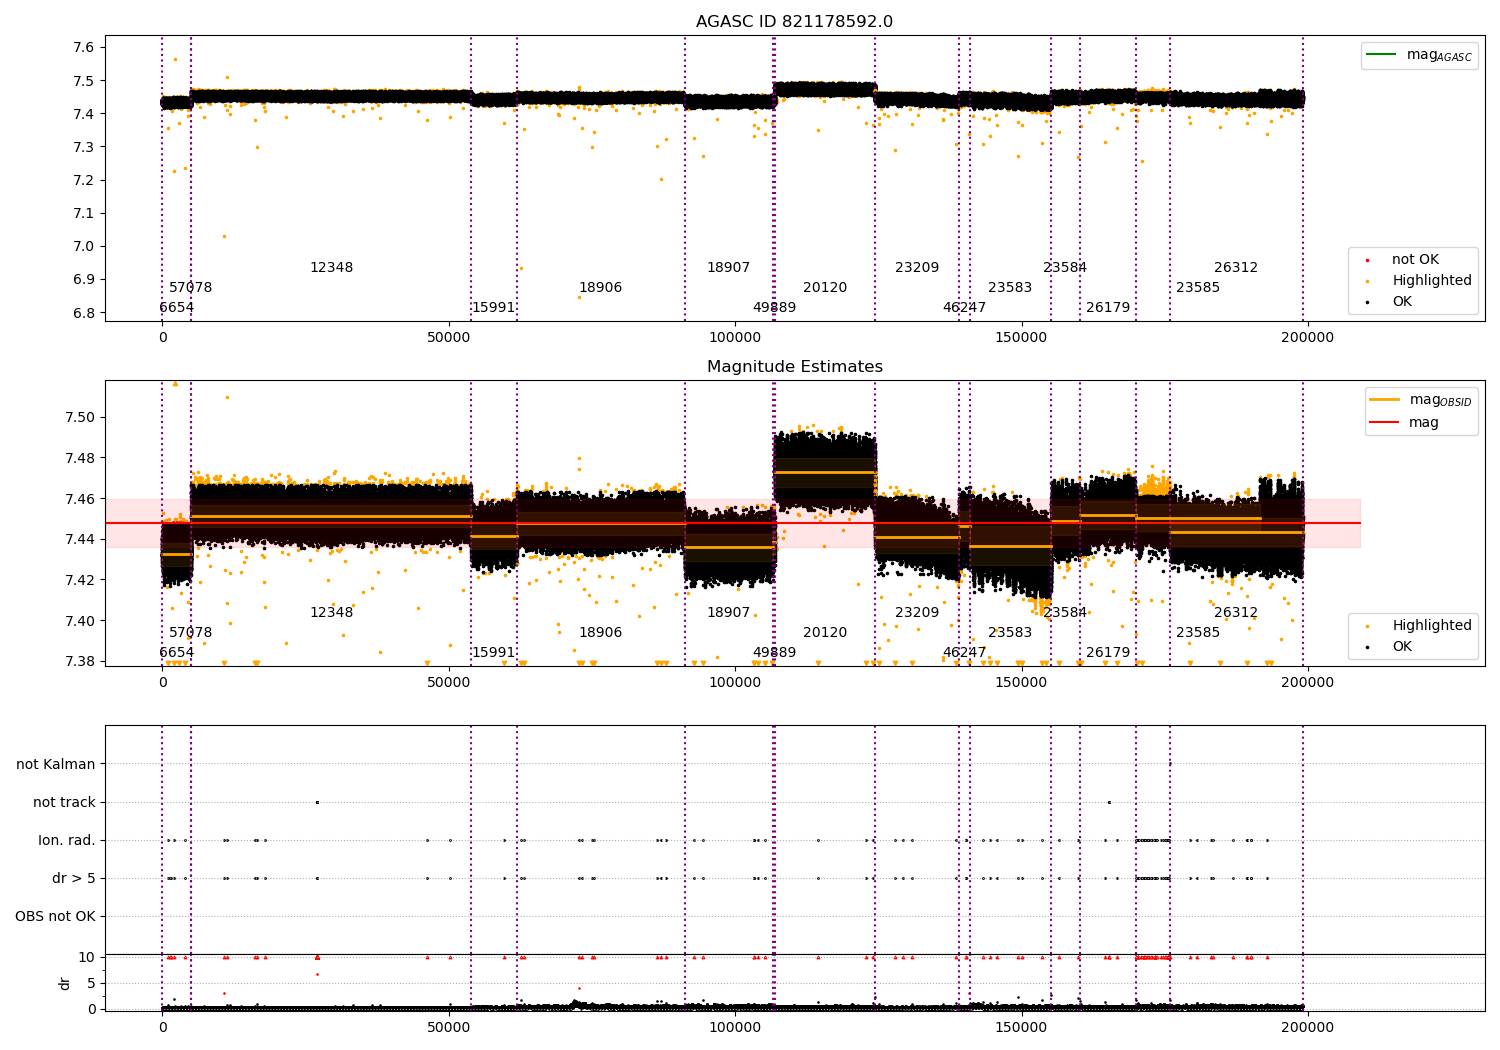Click 'not OK' in the top plot legend

(x=1414, y=260)
